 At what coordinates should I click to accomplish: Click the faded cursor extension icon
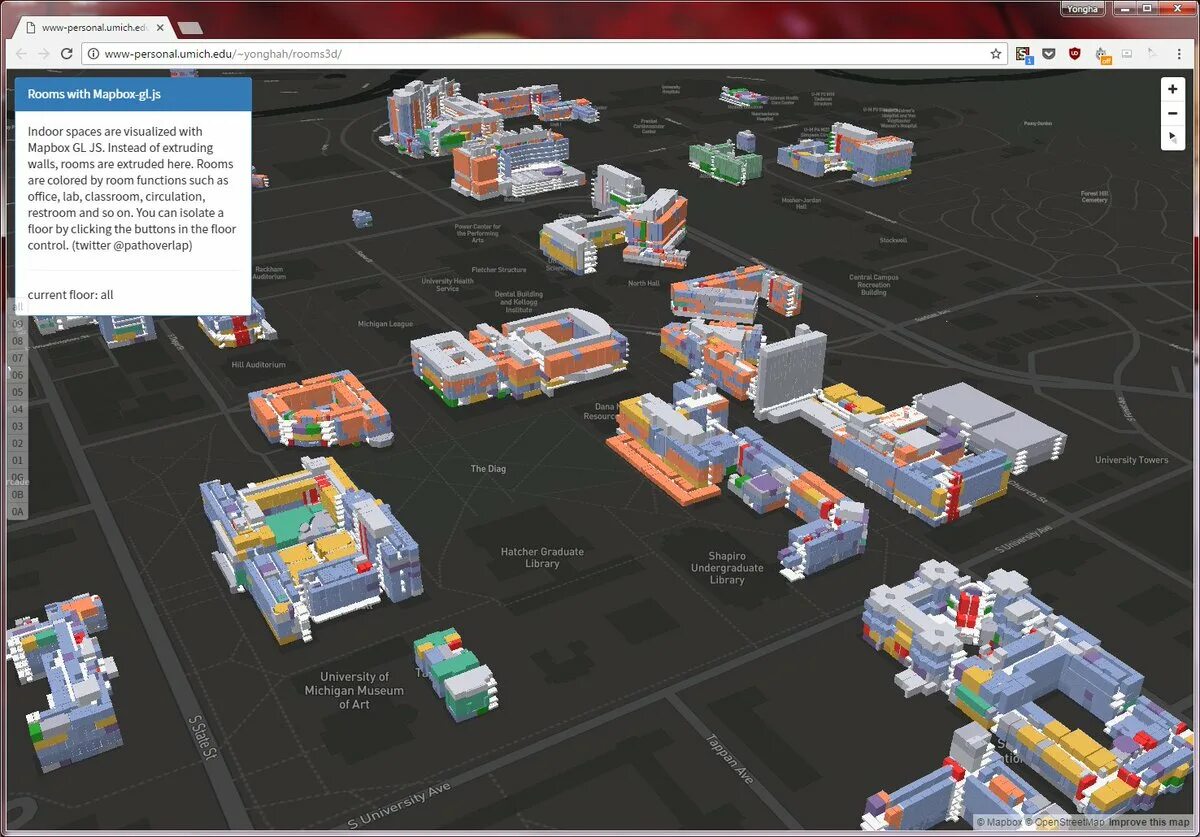1152,54
